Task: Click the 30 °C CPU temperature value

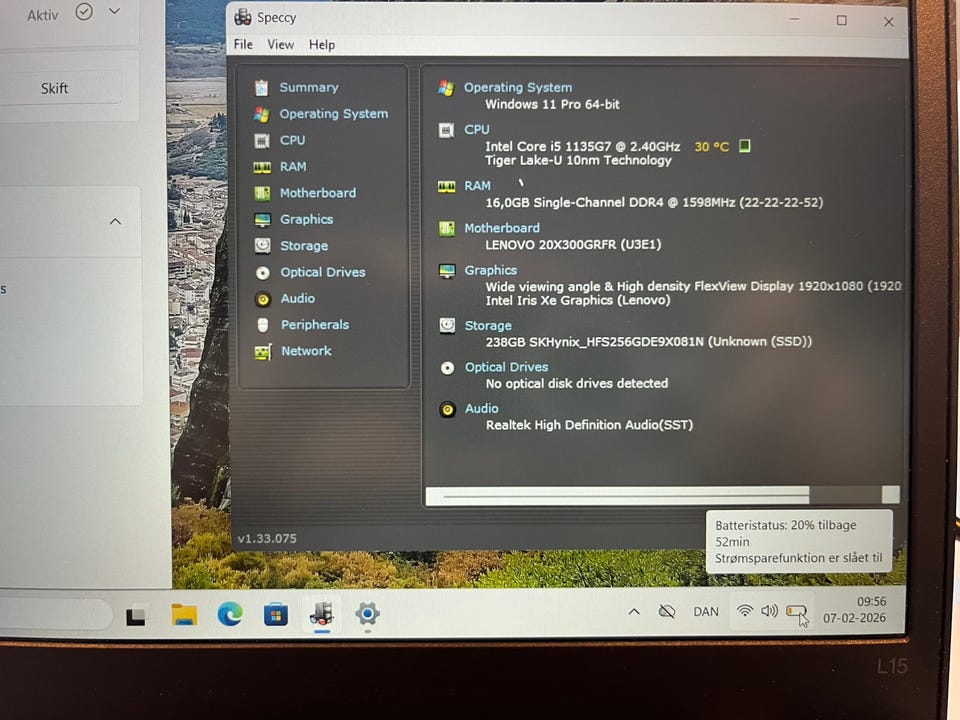Action: pos(711,147)
